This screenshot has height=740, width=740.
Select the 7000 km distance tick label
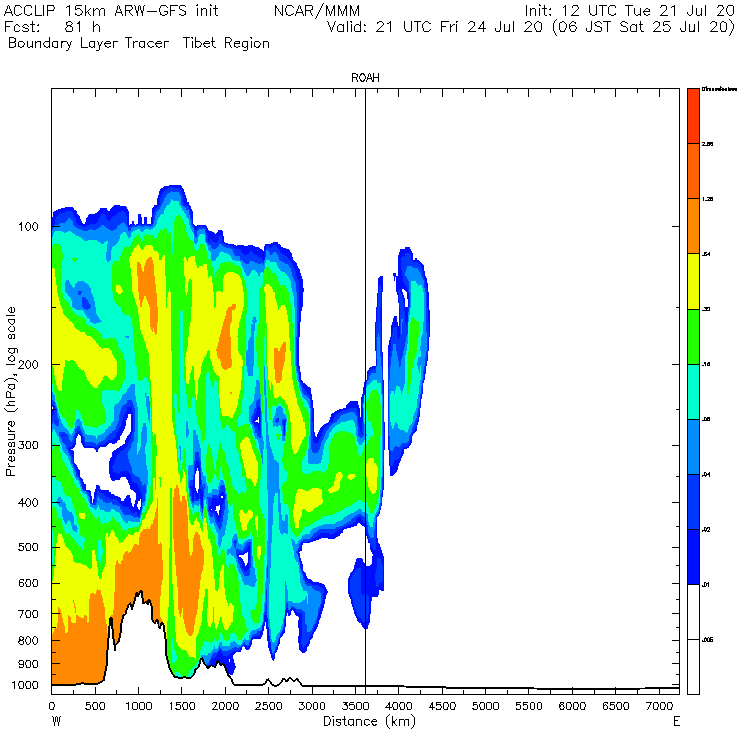(x=659, y=706)
